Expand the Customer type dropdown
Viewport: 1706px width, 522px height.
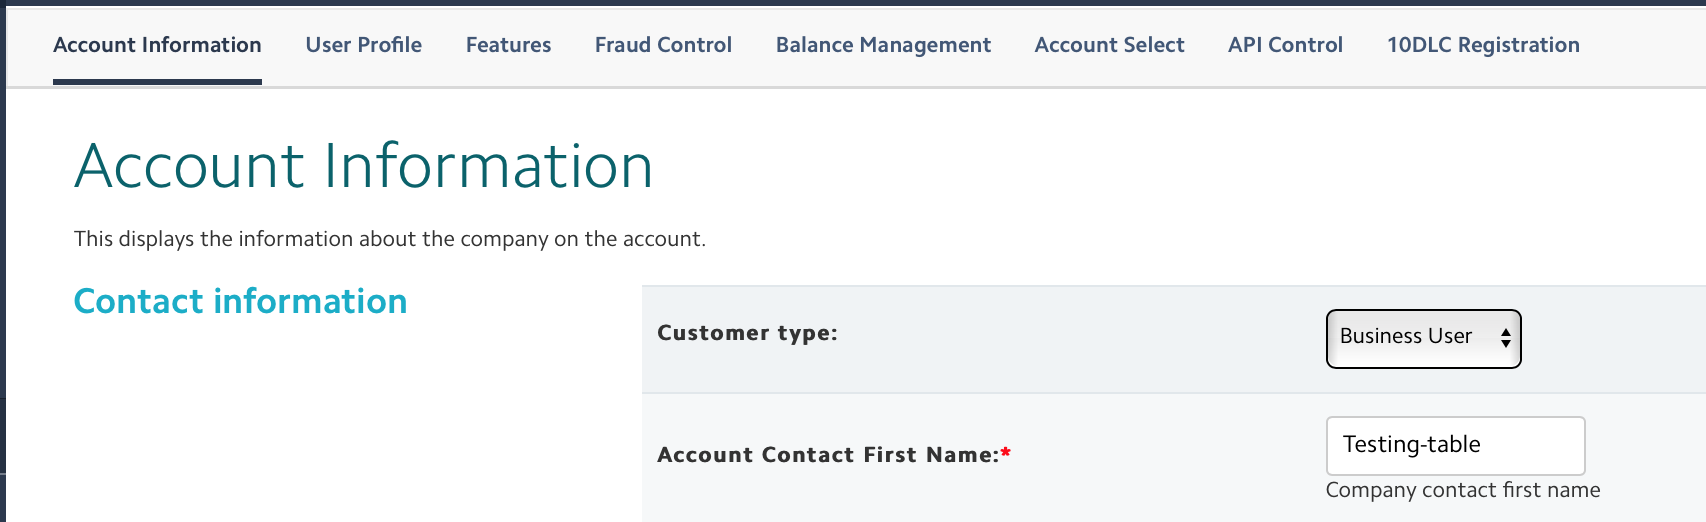[x=1422, y=339]
